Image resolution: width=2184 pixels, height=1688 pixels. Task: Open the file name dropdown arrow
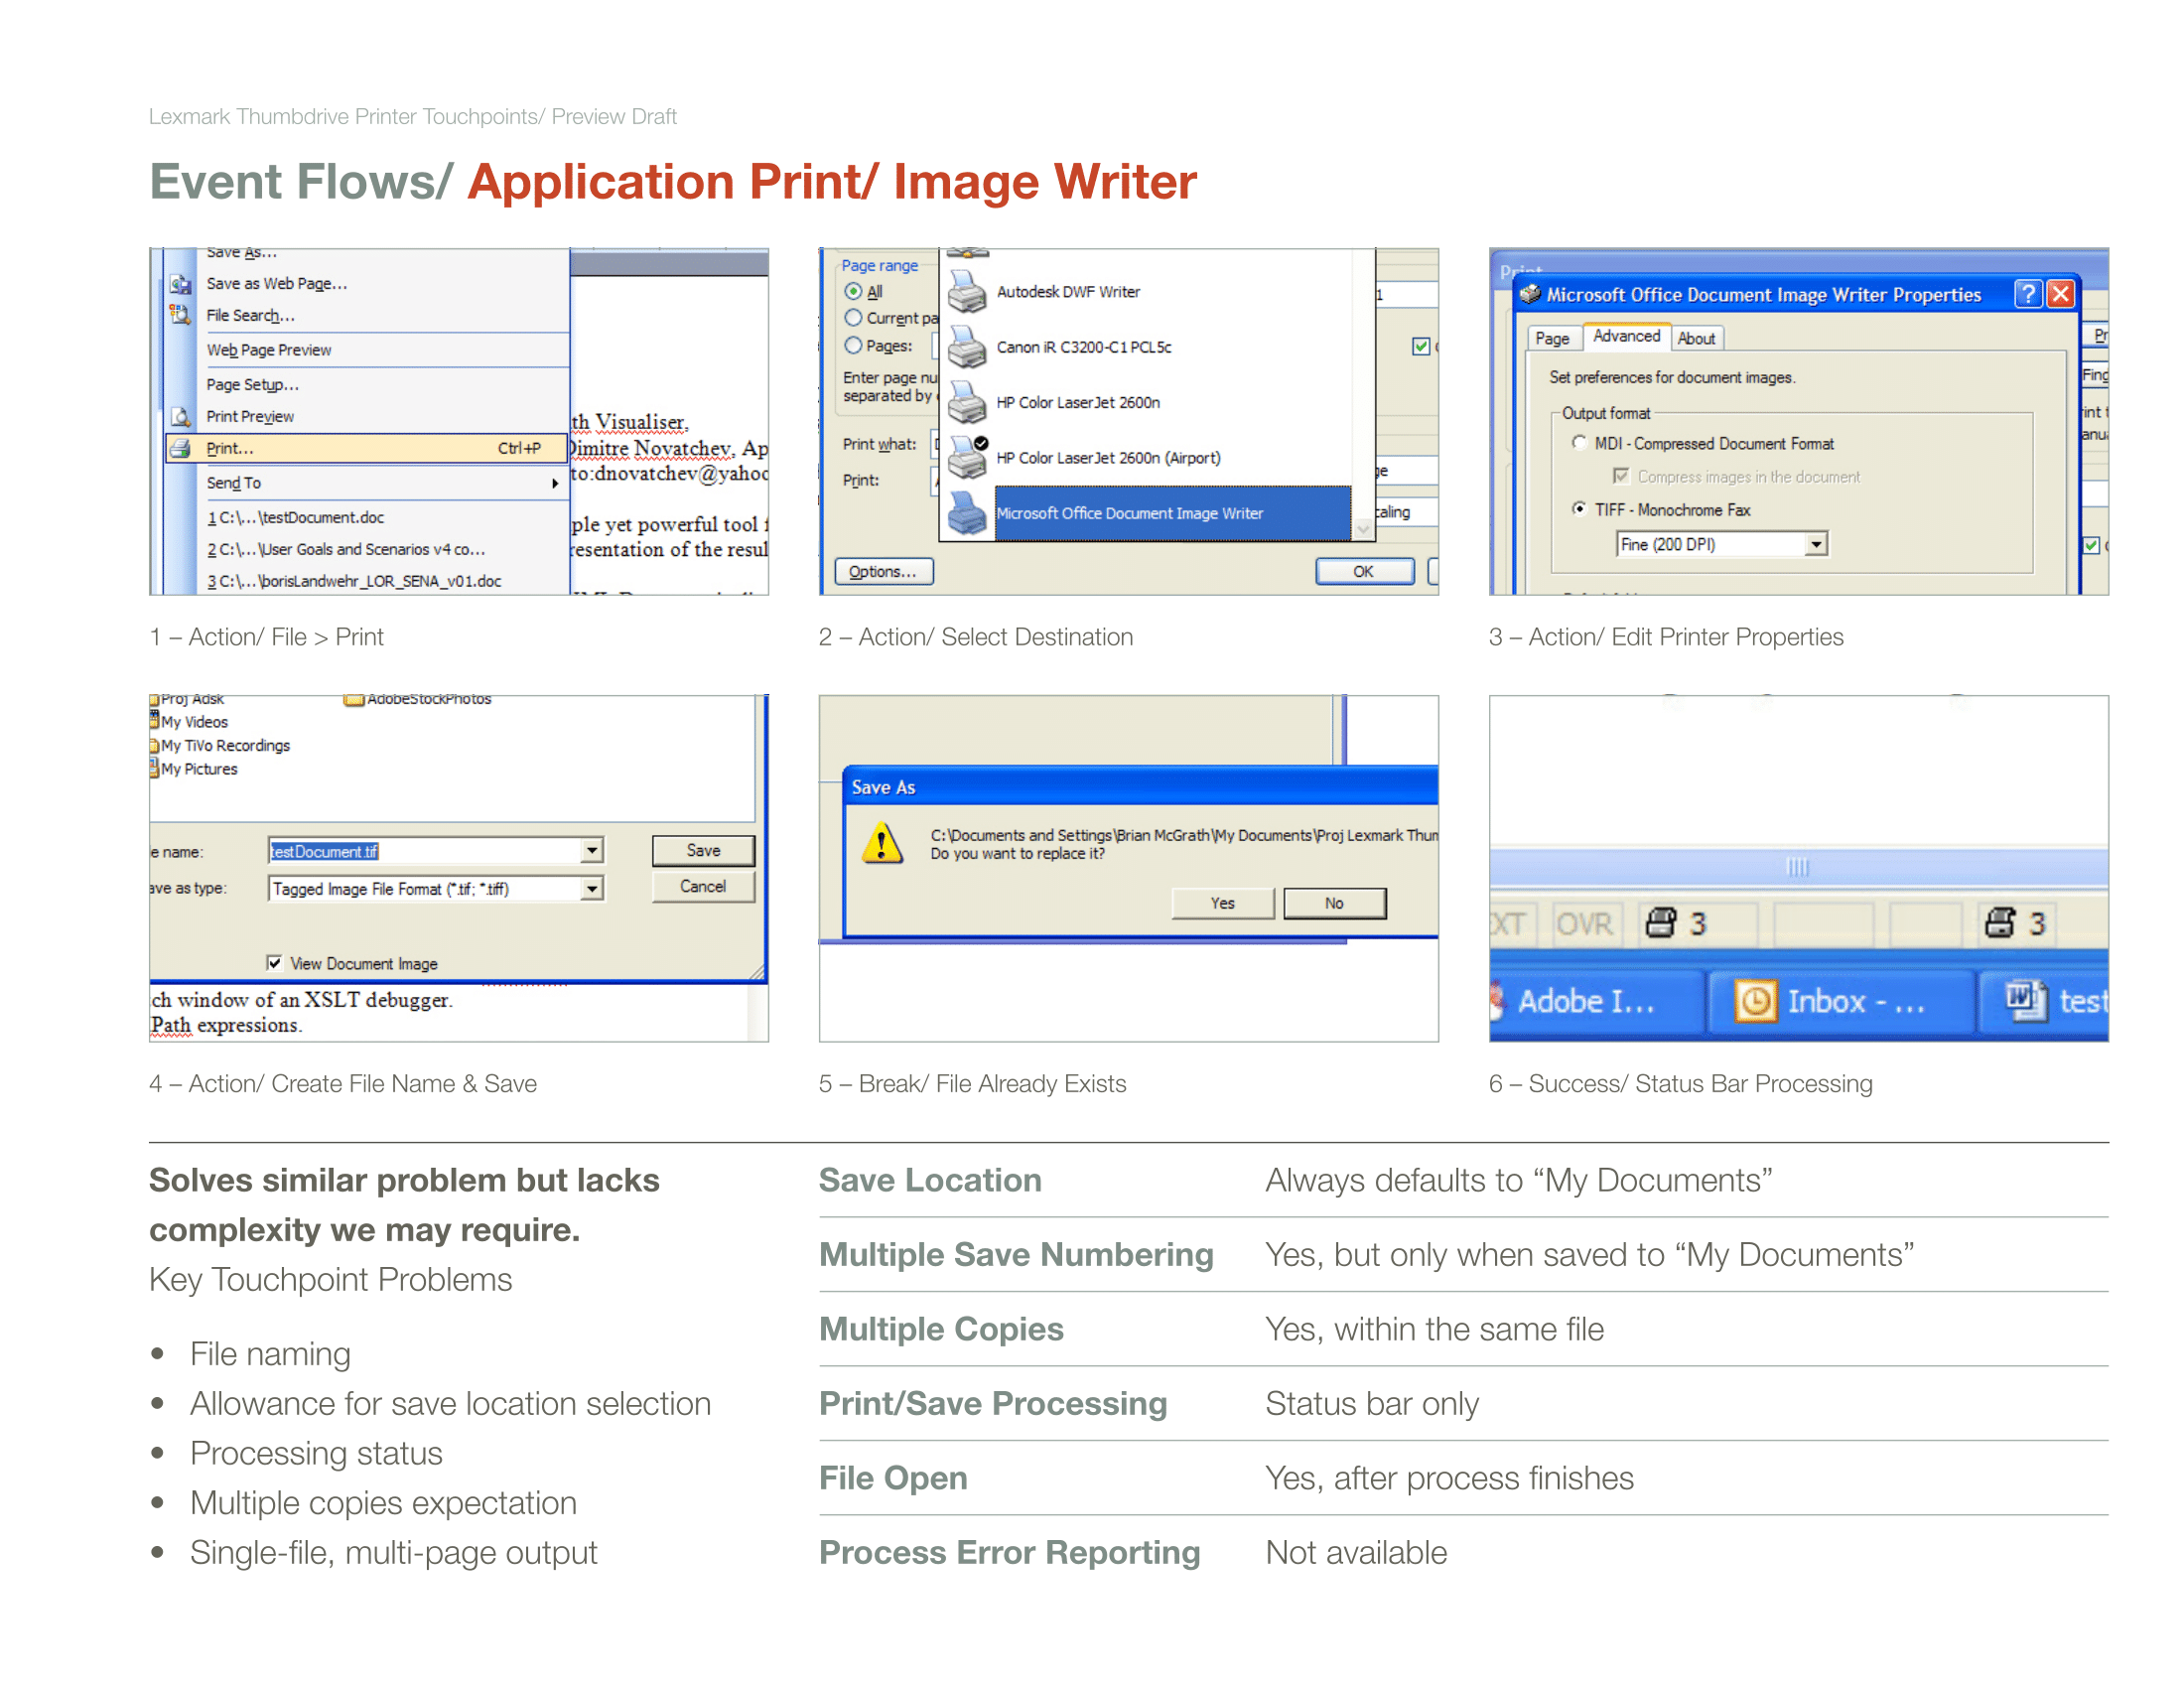coord(593,851)
